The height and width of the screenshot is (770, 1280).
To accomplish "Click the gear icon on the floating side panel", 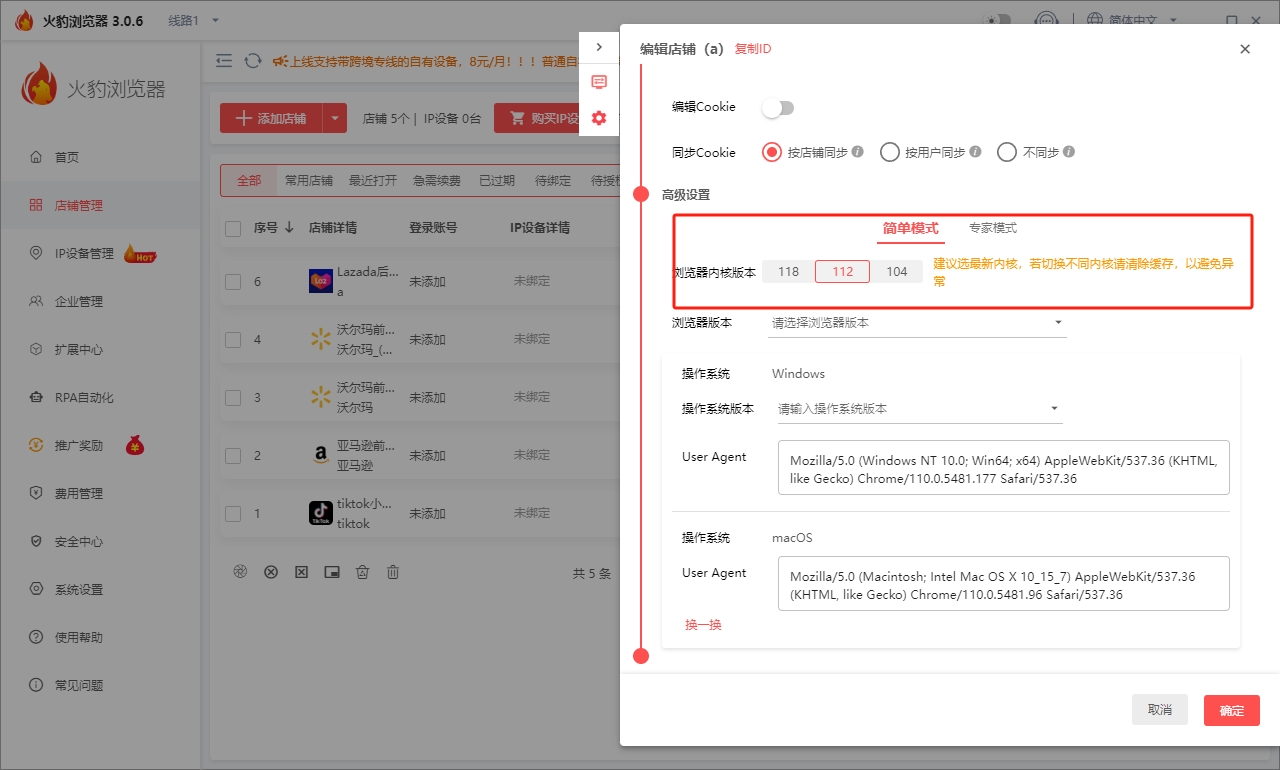I will (598, 118).
